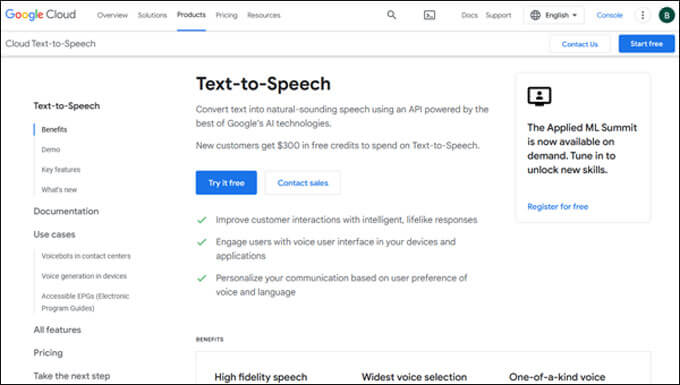Image resolution: width=680 pixels, height=385 pixels.
Task: Open the three-dot more options menu
Action: [643, 15]
